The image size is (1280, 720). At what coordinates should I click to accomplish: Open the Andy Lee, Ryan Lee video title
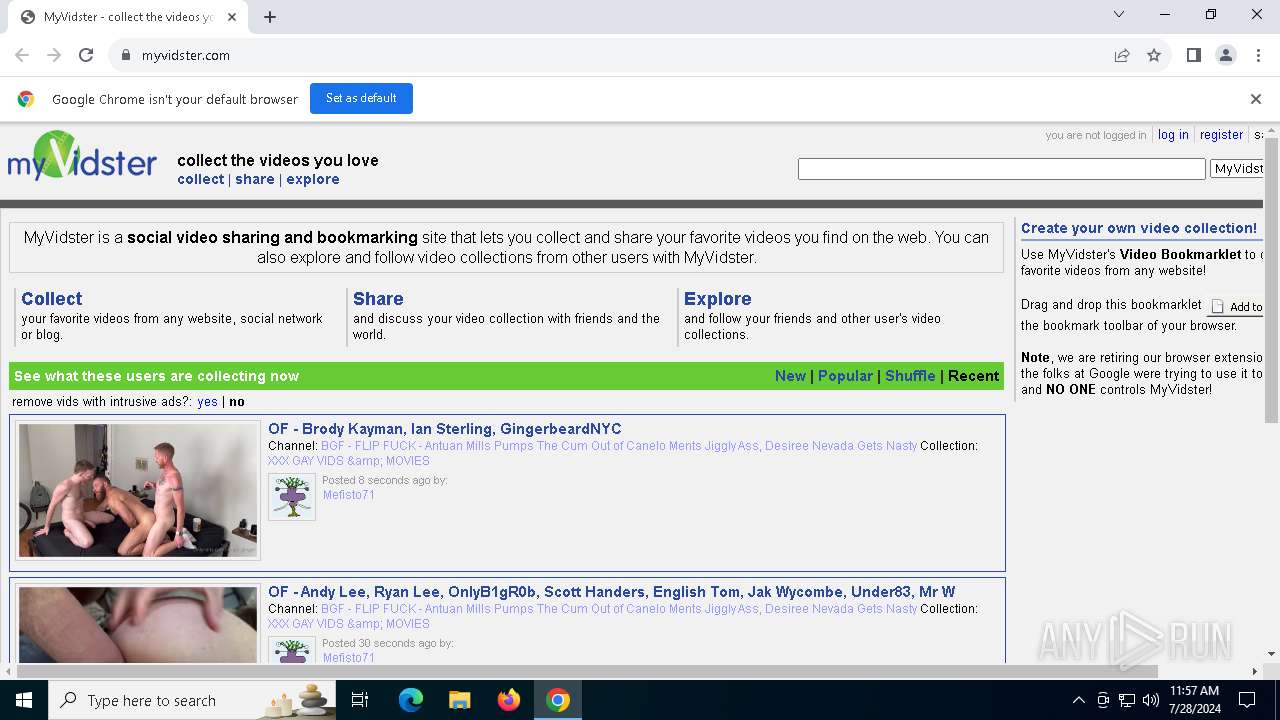[611, 592]
